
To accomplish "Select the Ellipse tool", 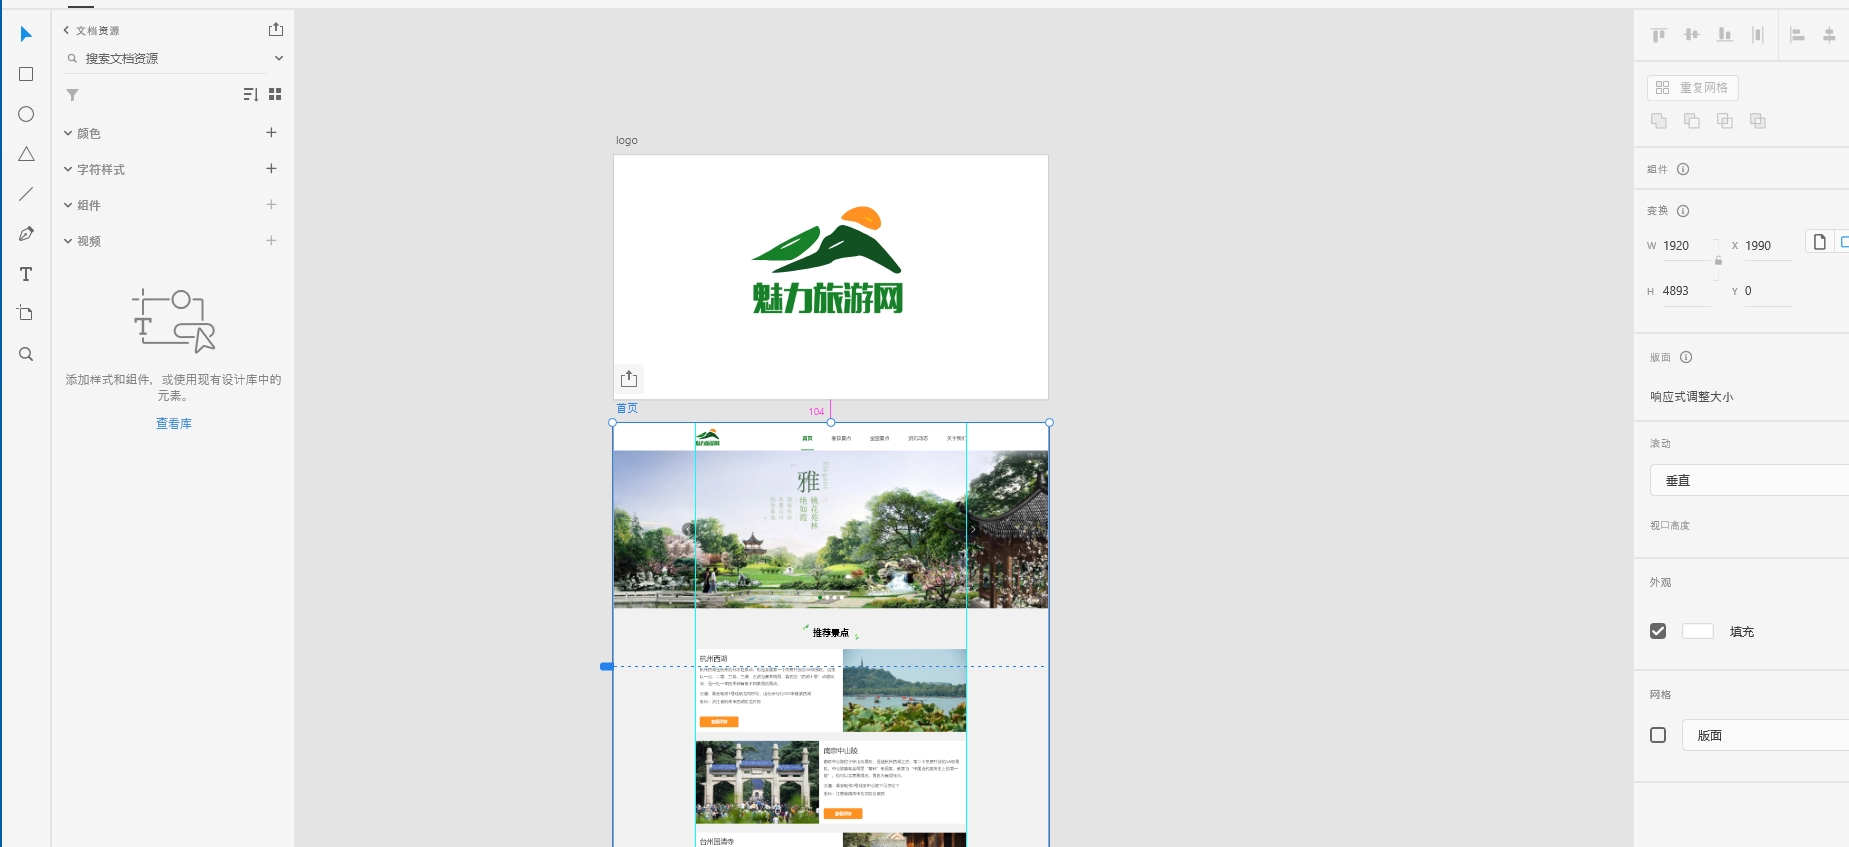I will [26, 114].
